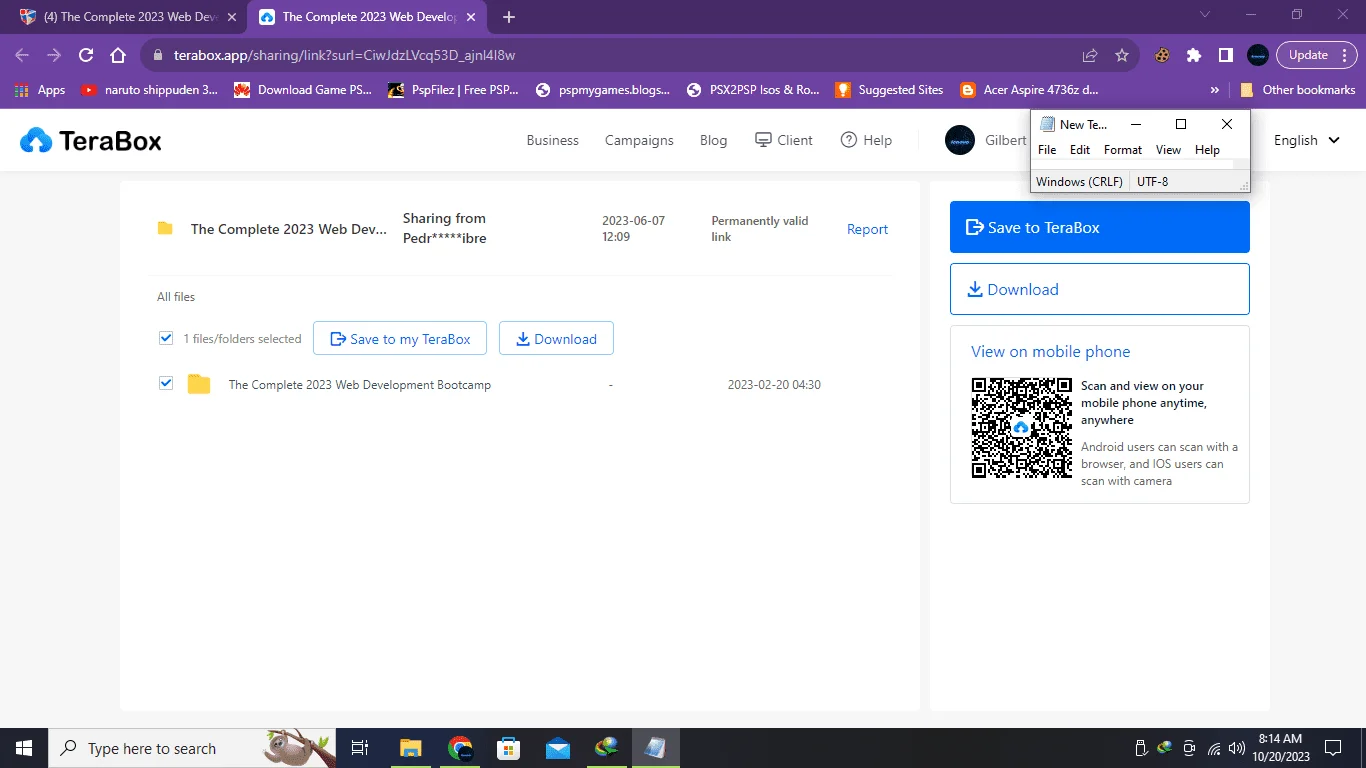This screenshot has width=1366, height=768.
Task: Click the QR code image
Action: click(1021, 428)
